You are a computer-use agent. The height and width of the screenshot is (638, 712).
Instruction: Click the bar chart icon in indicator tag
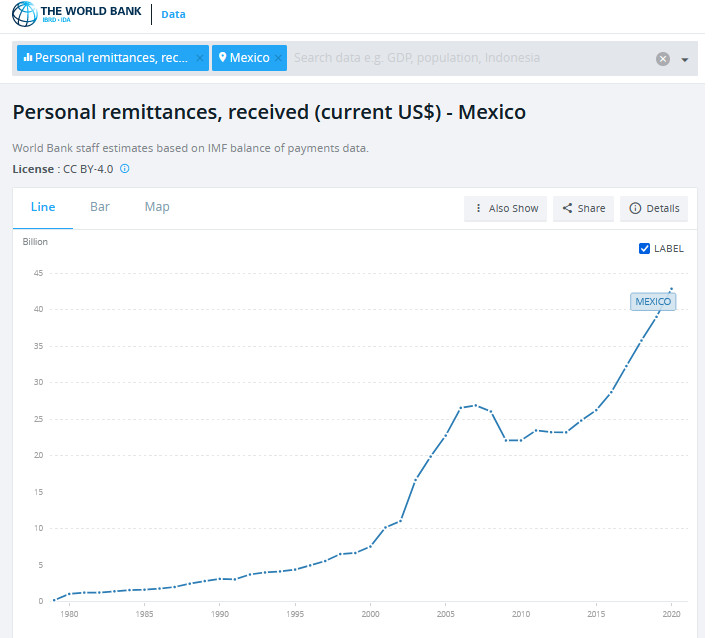[28, 58]
